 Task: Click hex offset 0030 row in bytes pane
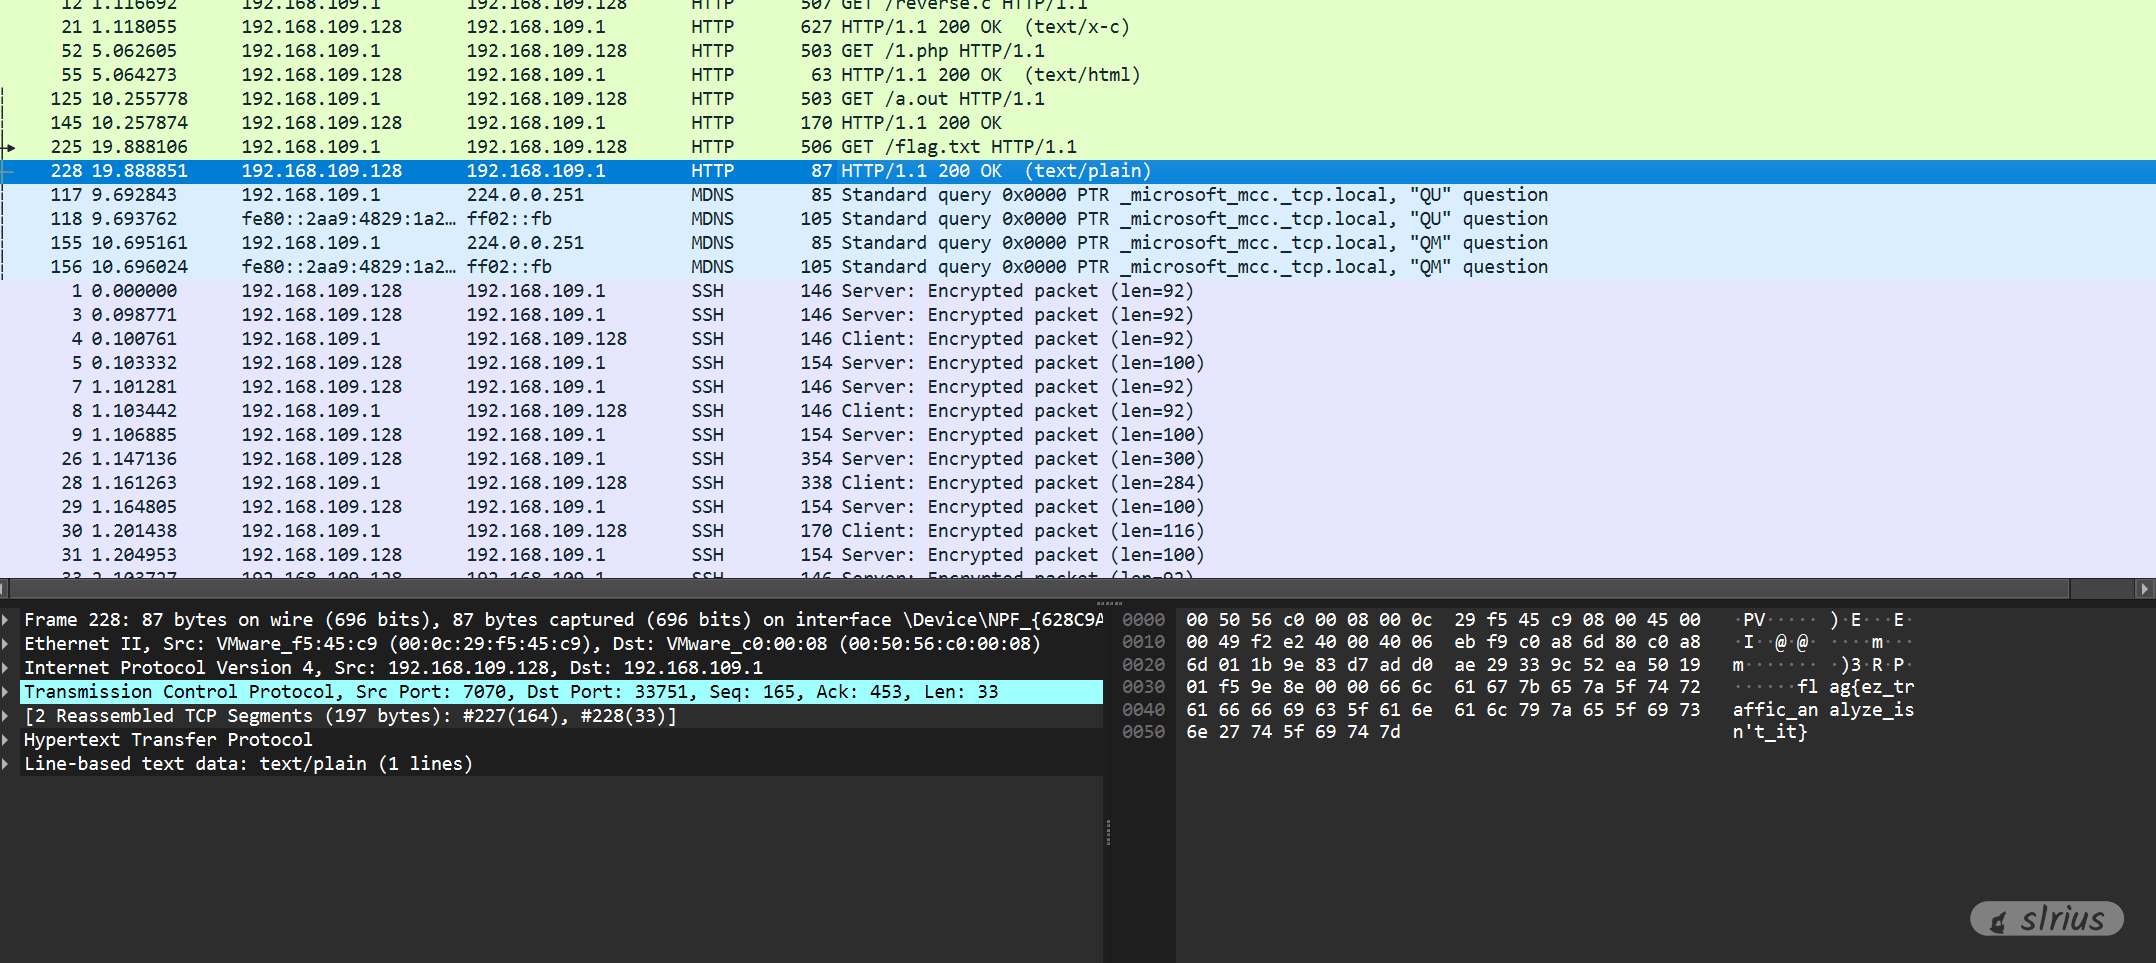click(1143, 687)
